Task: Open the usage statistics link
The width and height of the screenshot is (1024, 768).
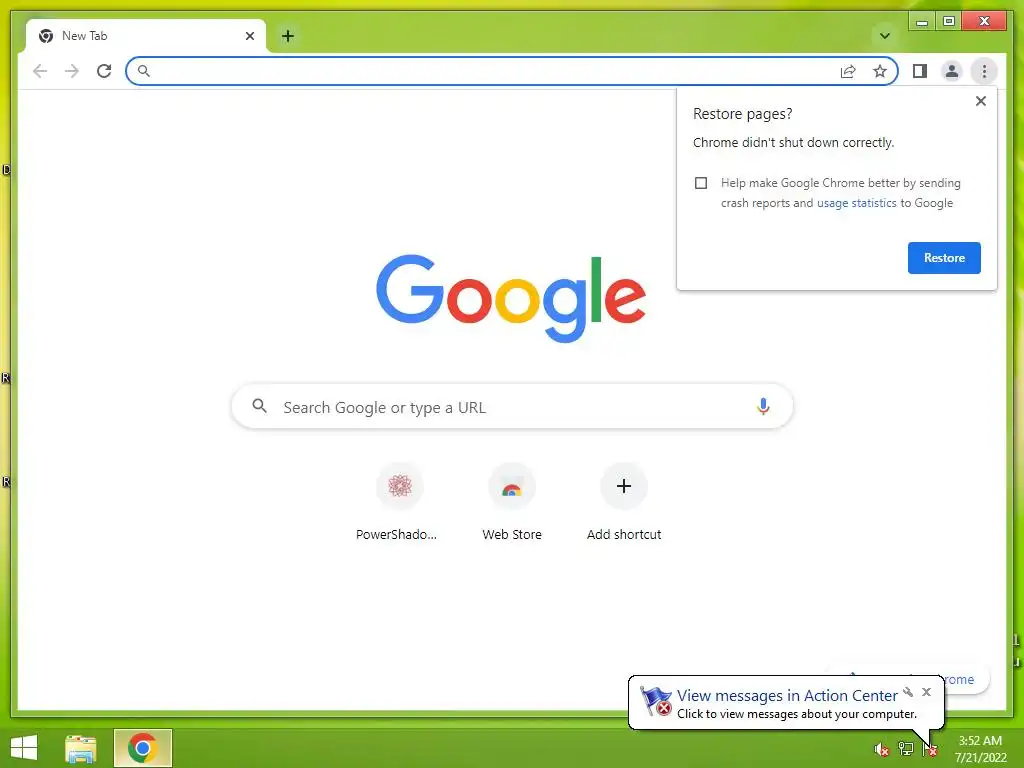Action: point(856,203)
